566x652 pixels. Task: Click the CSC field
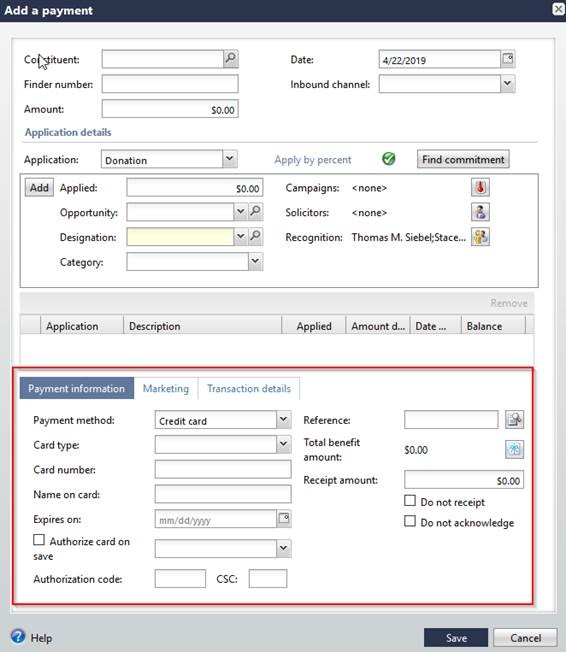268,578
